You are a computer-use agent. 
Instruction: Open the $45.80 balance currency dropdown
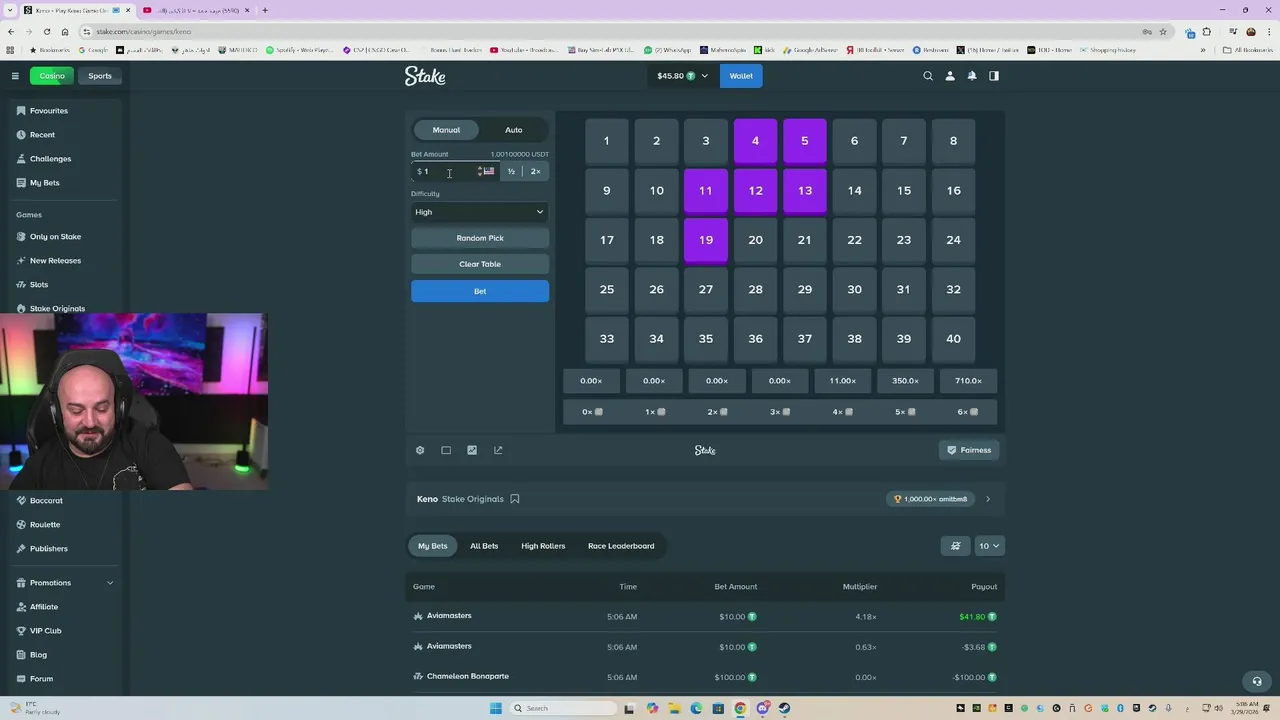[x=682, y=76]
